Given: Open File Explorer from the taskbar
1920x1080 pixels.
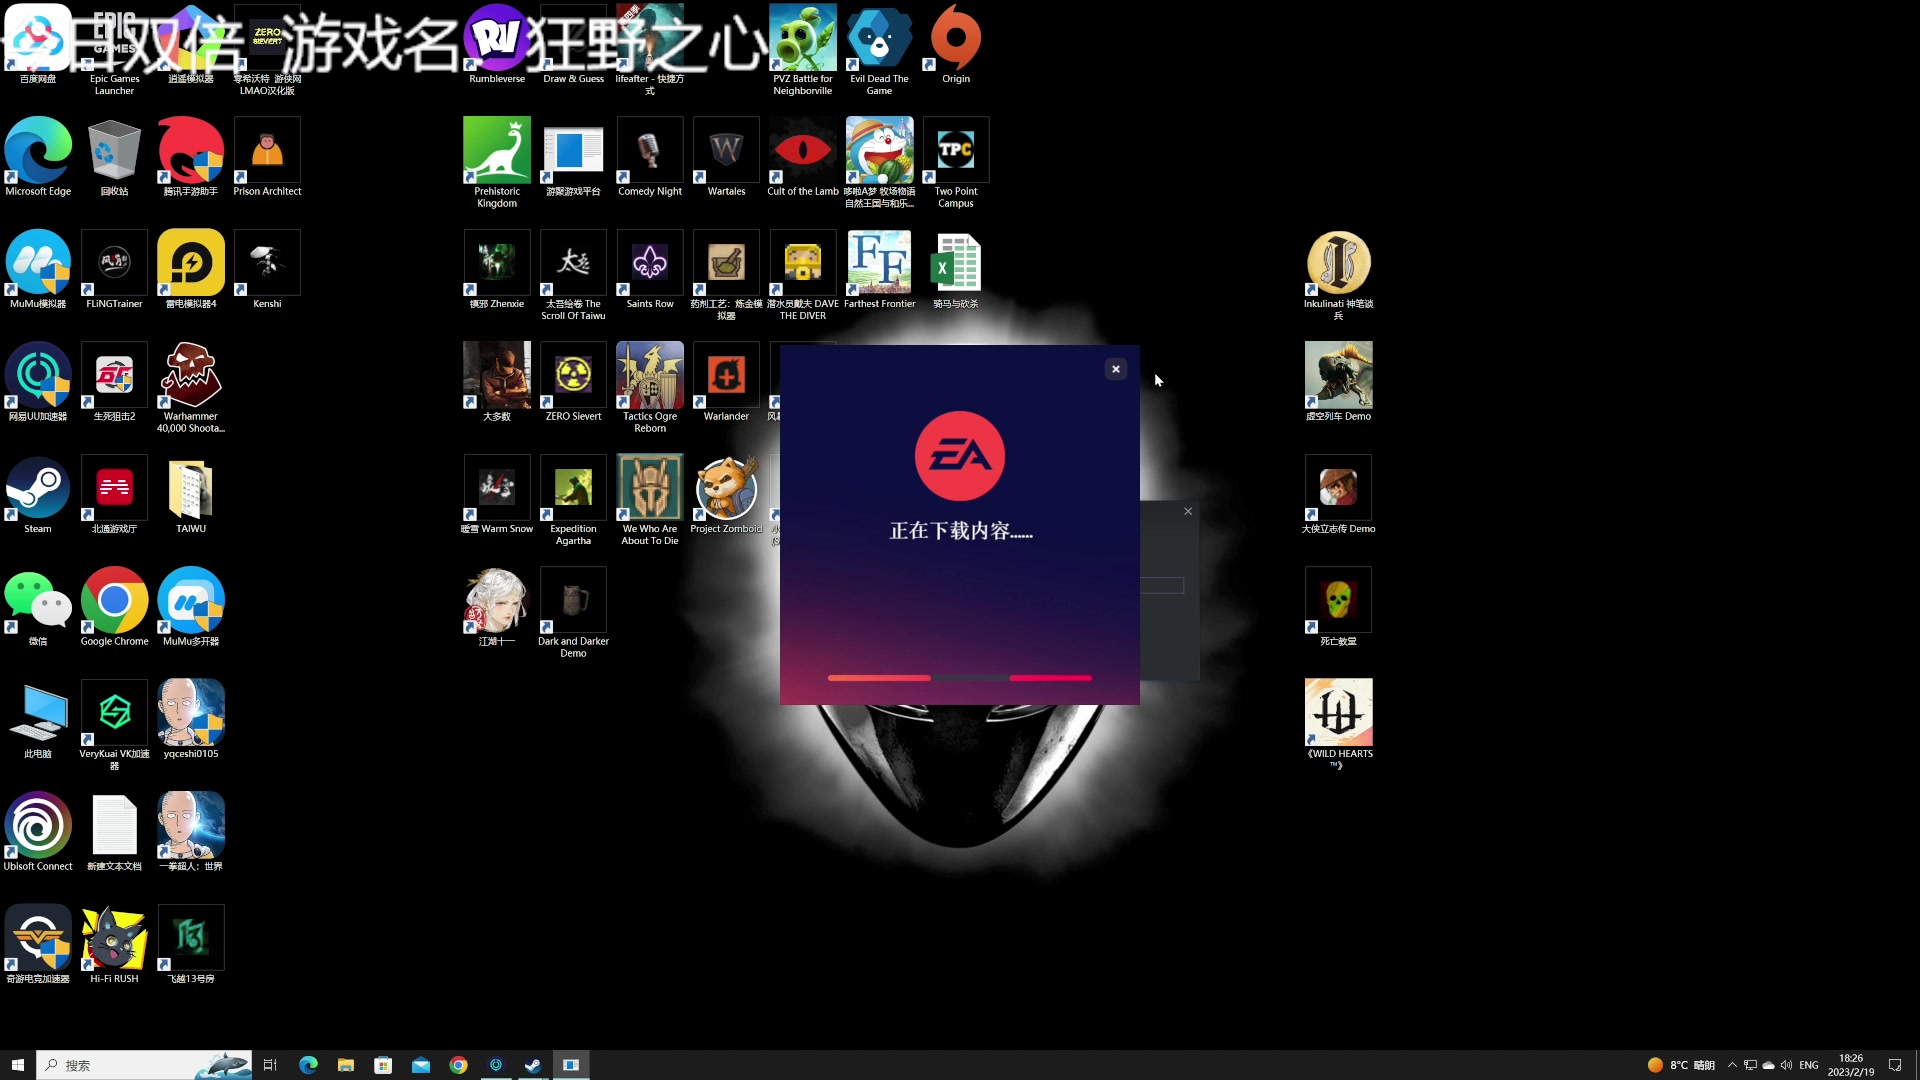Looking at the screenshot, I should tap(346, 1065).
